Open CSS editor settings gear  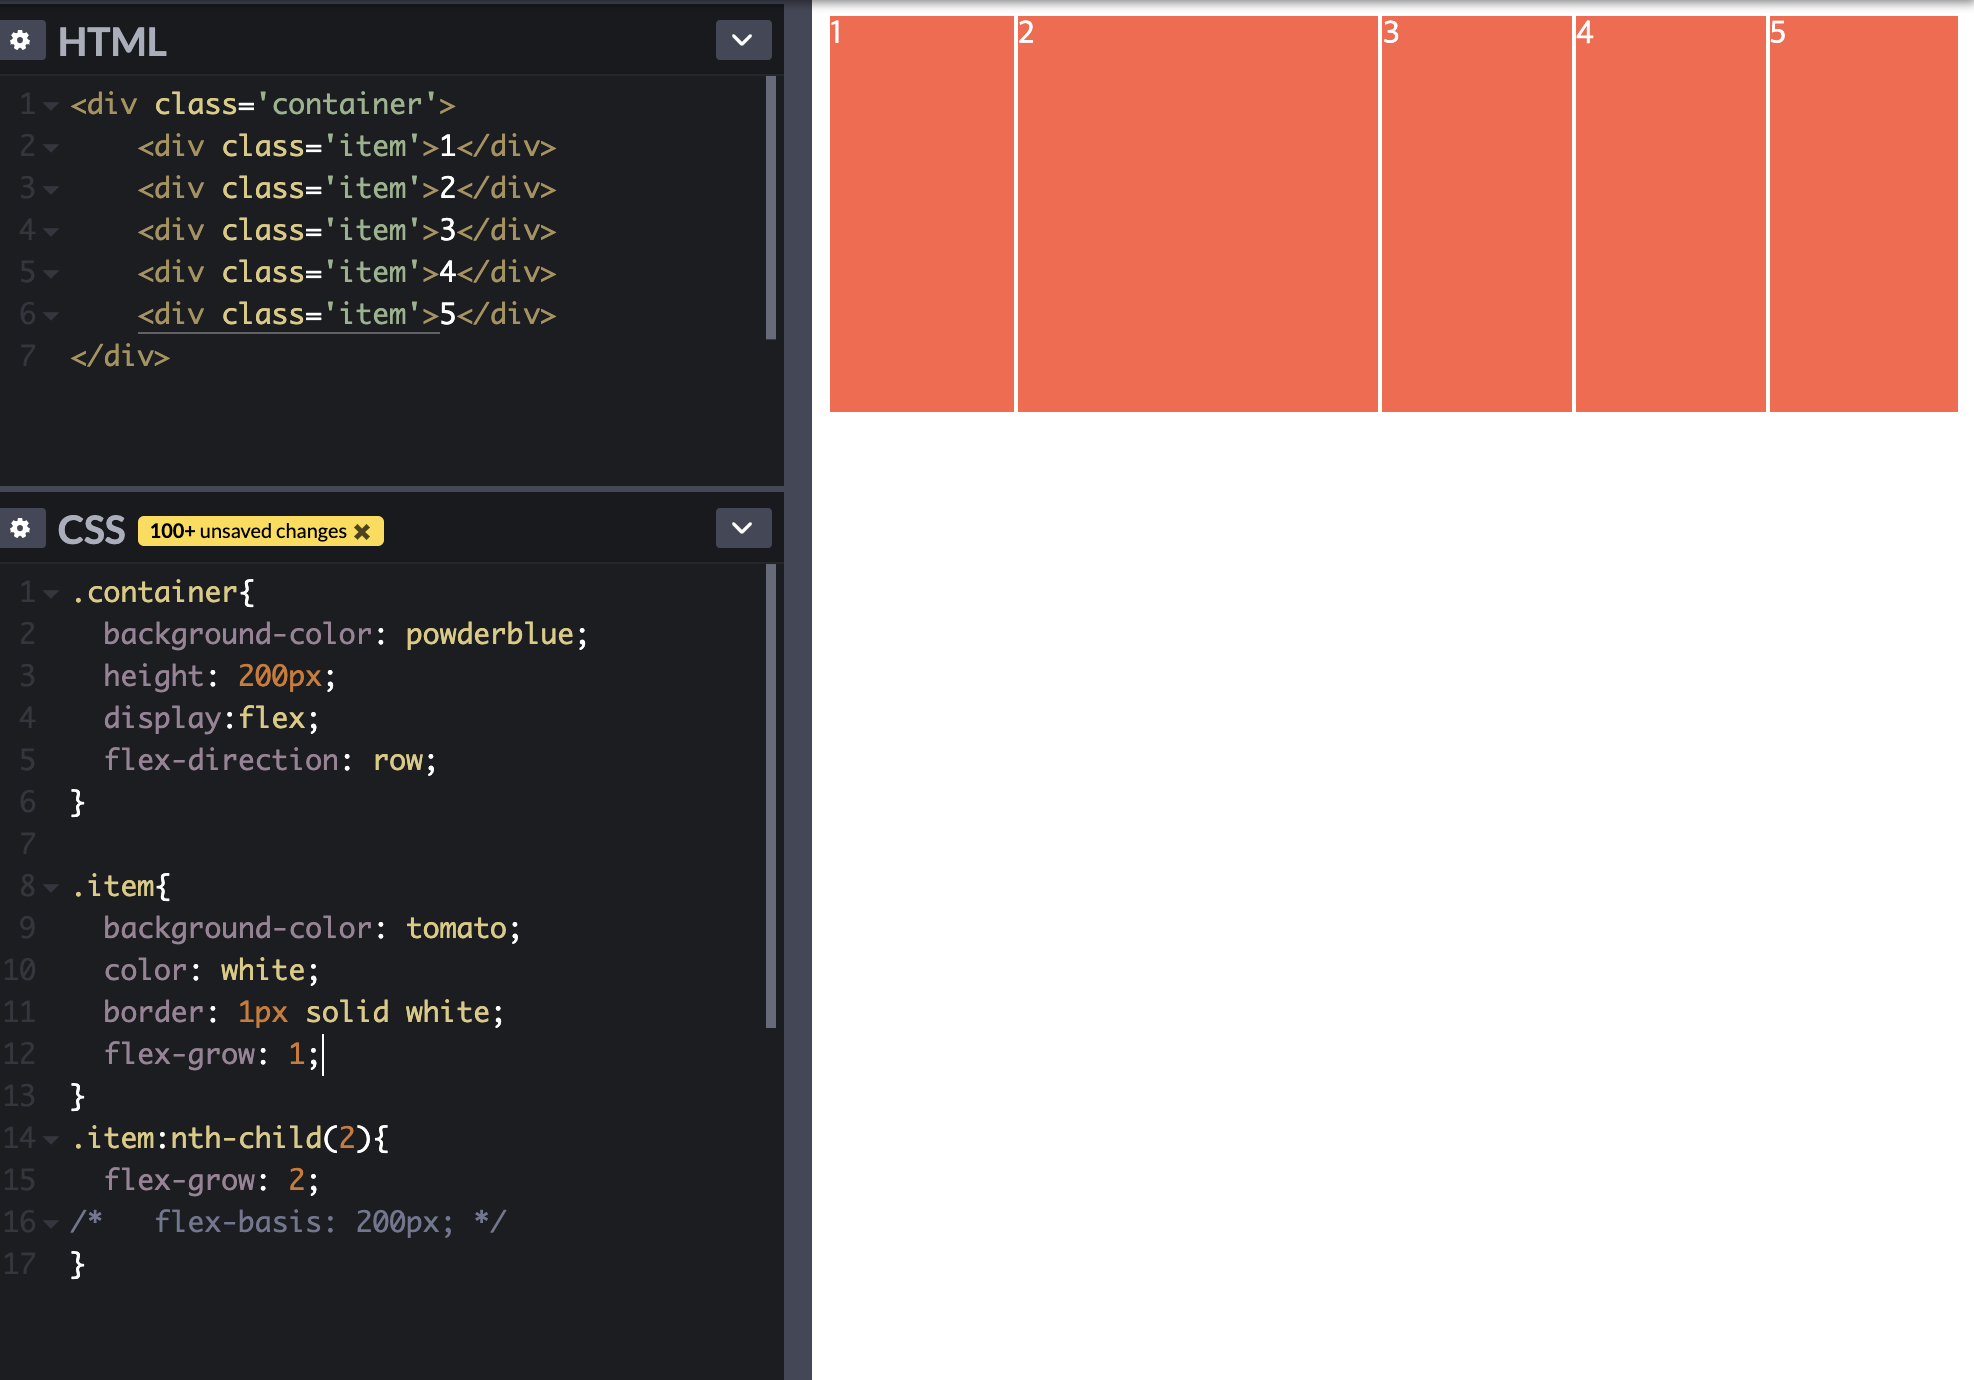[21, 529]
